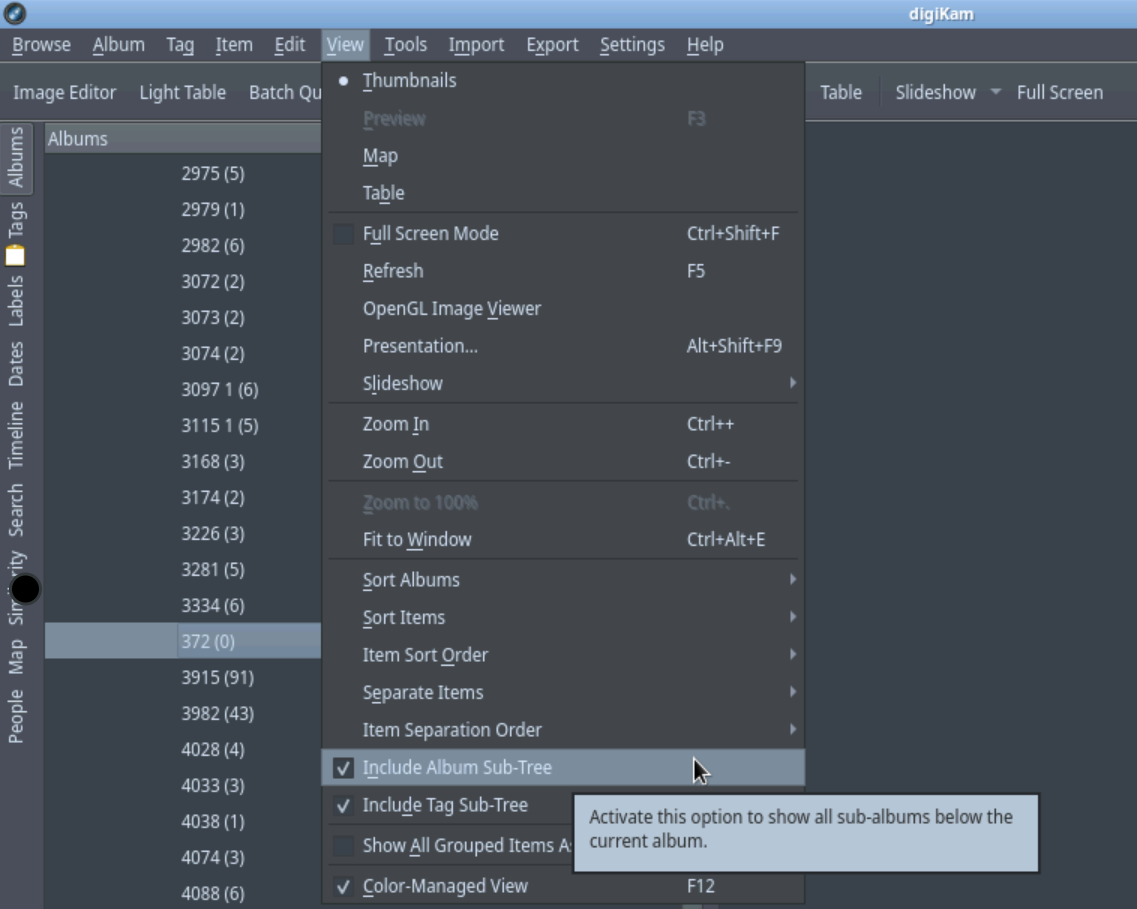1137x909 pixels.
Task: Open the Export menu
Action: tap(552, 45)
